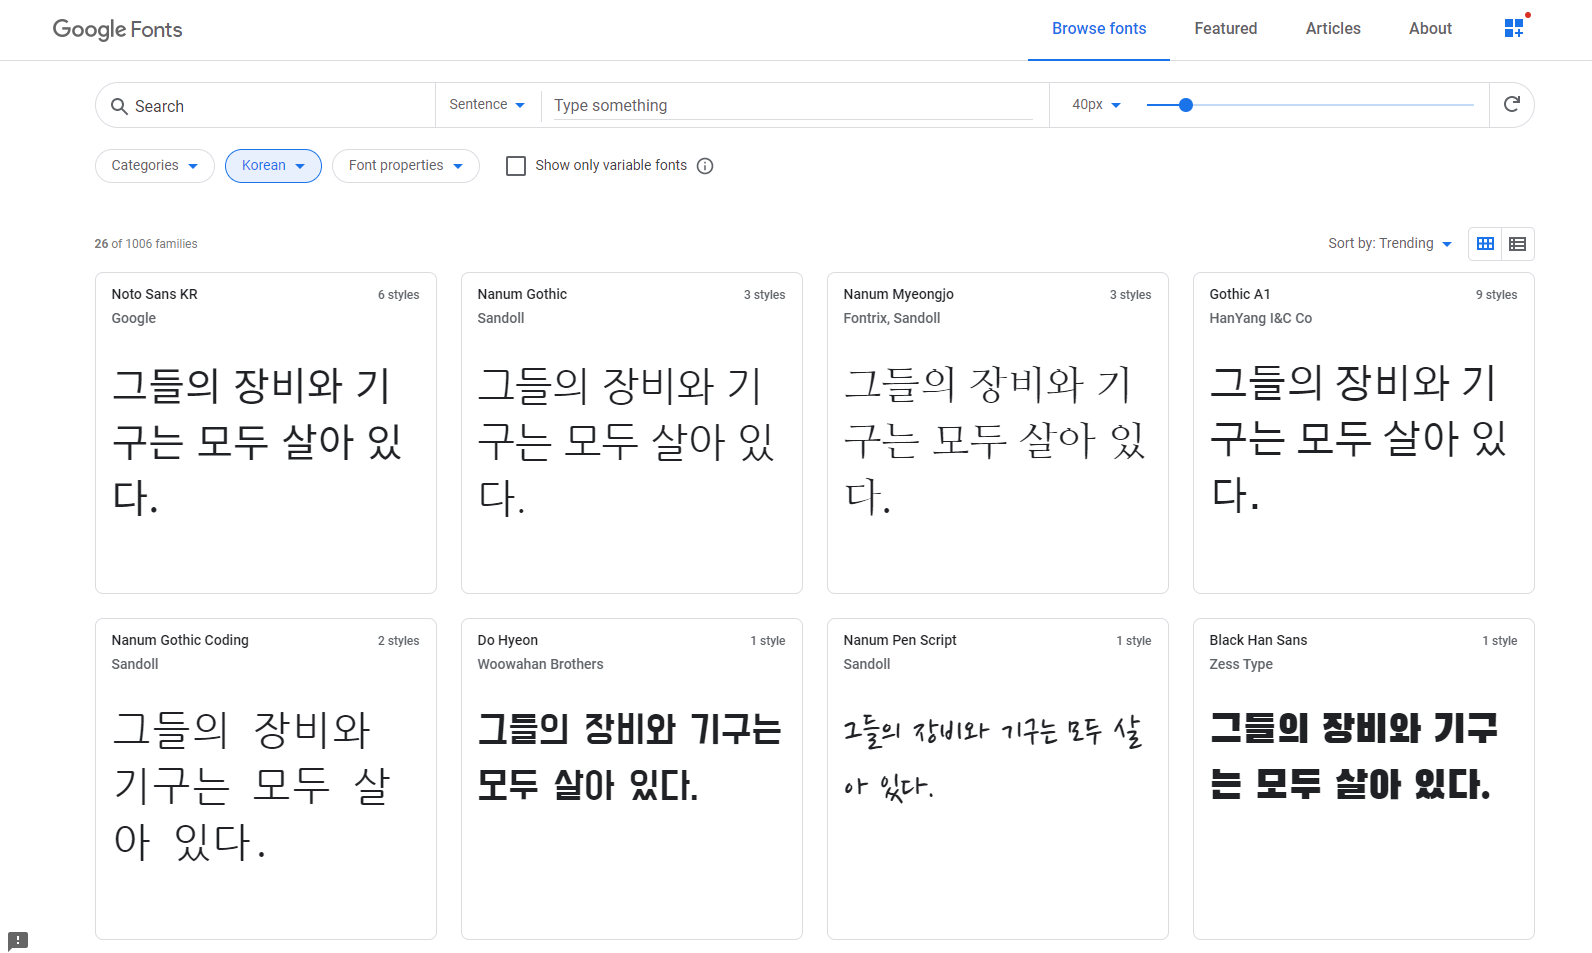
Task: Click the 6 styles label on Noto Sans KR
Action: [398, 295]
